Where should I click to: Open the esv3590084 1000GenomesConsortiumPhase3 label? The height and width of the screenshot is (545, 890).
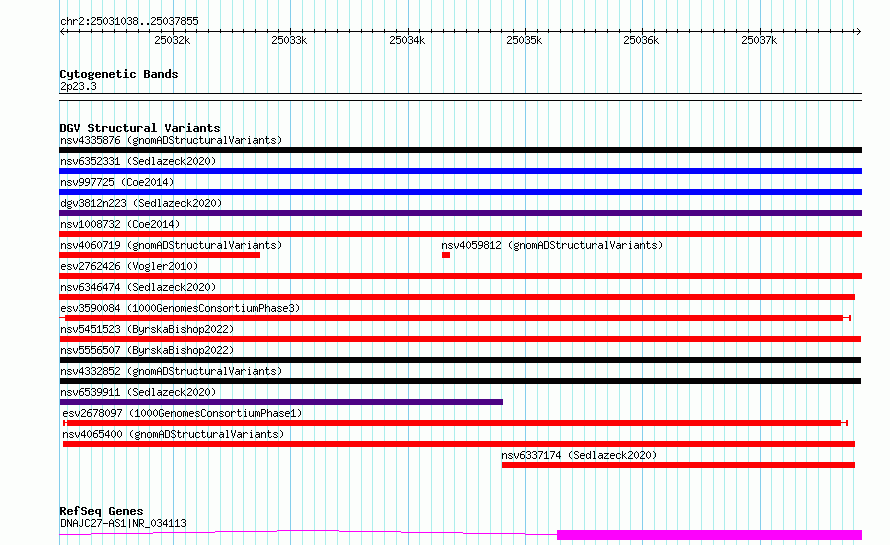[180, 308]
